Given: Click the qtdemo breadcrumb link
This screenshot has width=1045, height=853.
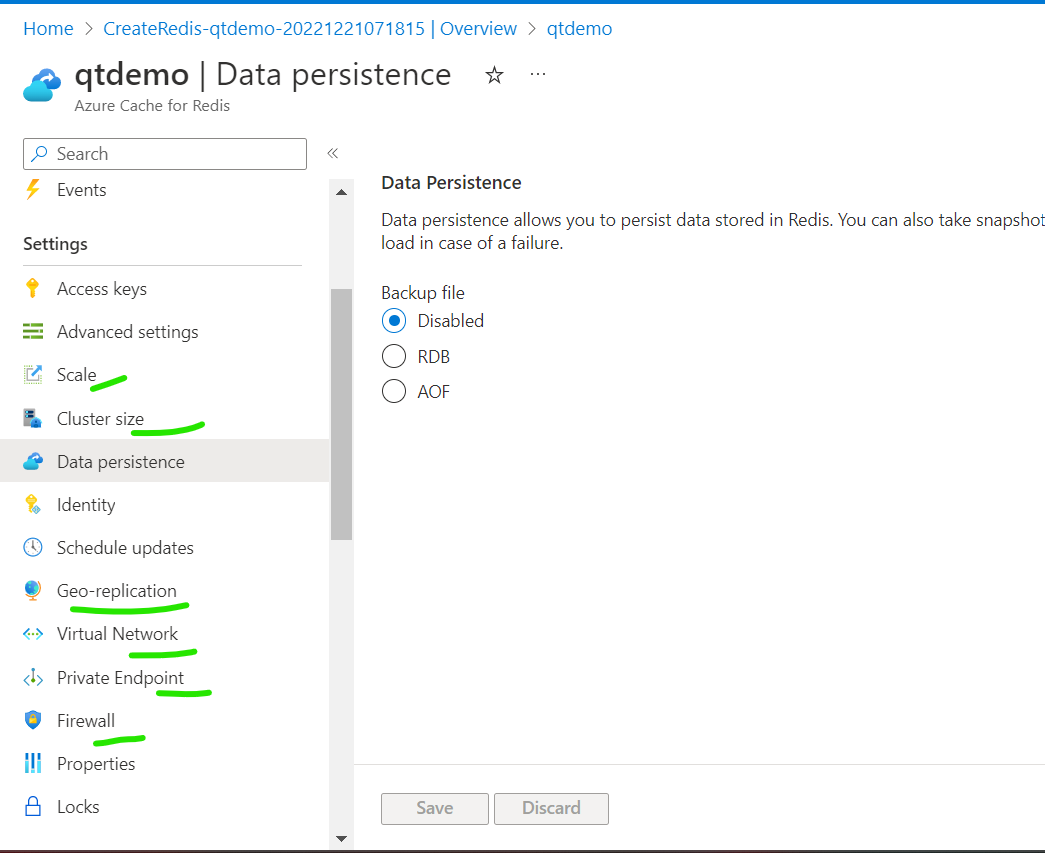Looking at the screenshot, I should click(x=579, y=29).
